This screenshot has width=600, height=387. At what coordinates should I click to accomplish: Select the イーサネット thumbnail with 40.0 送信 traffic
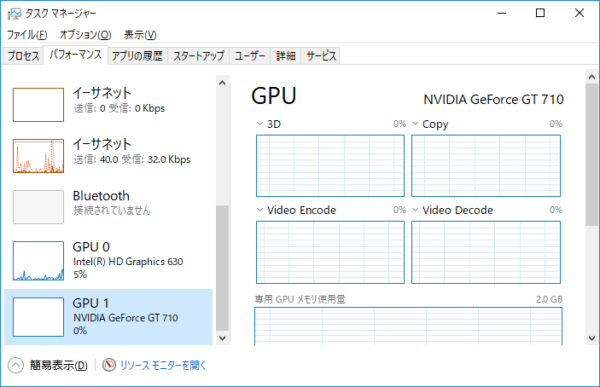(x=38, y=156)
